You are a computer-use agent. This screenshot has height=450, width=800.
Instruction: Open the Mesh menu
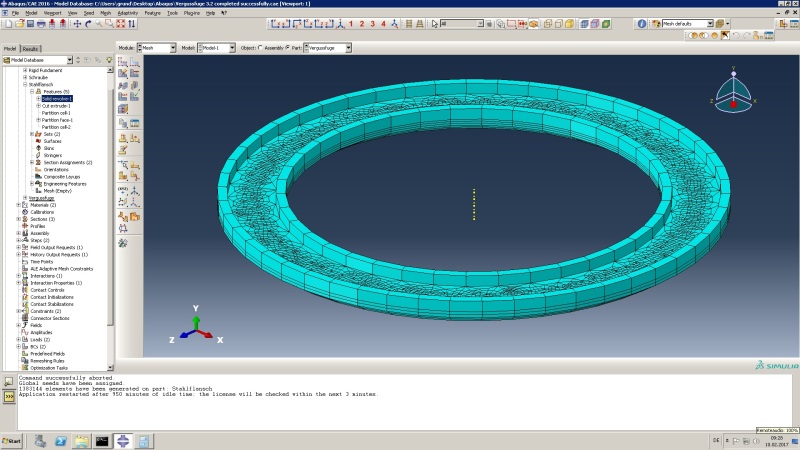106,13
